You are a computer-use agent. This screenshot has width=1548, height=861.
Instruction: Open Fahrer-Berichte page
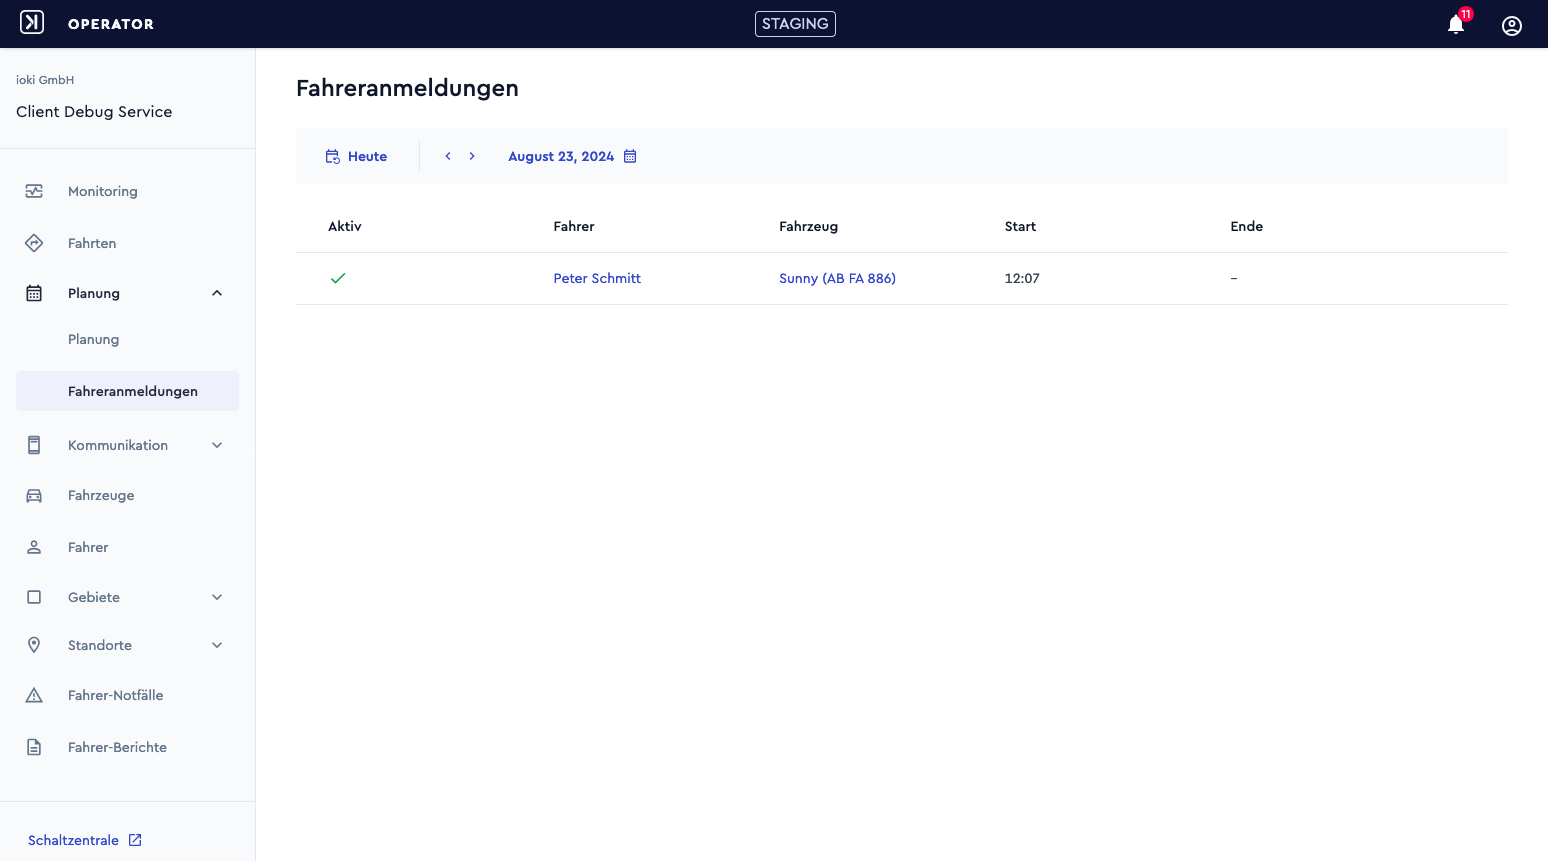point(117,747)
